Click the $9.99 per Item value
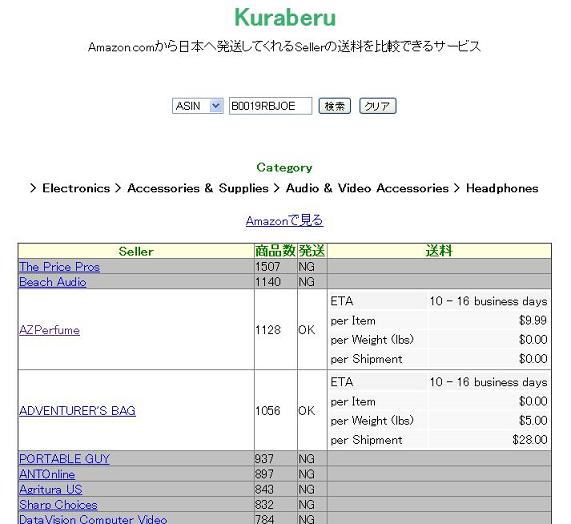Screen dimensions: 571x524 click(533, 320)
